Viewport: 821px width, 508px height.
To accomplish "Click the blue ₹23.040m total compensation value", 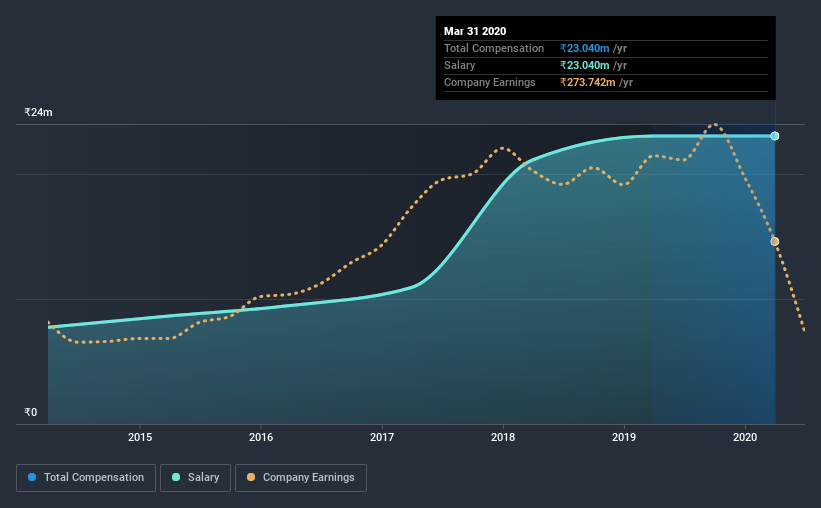I will (x=584, y=48).
